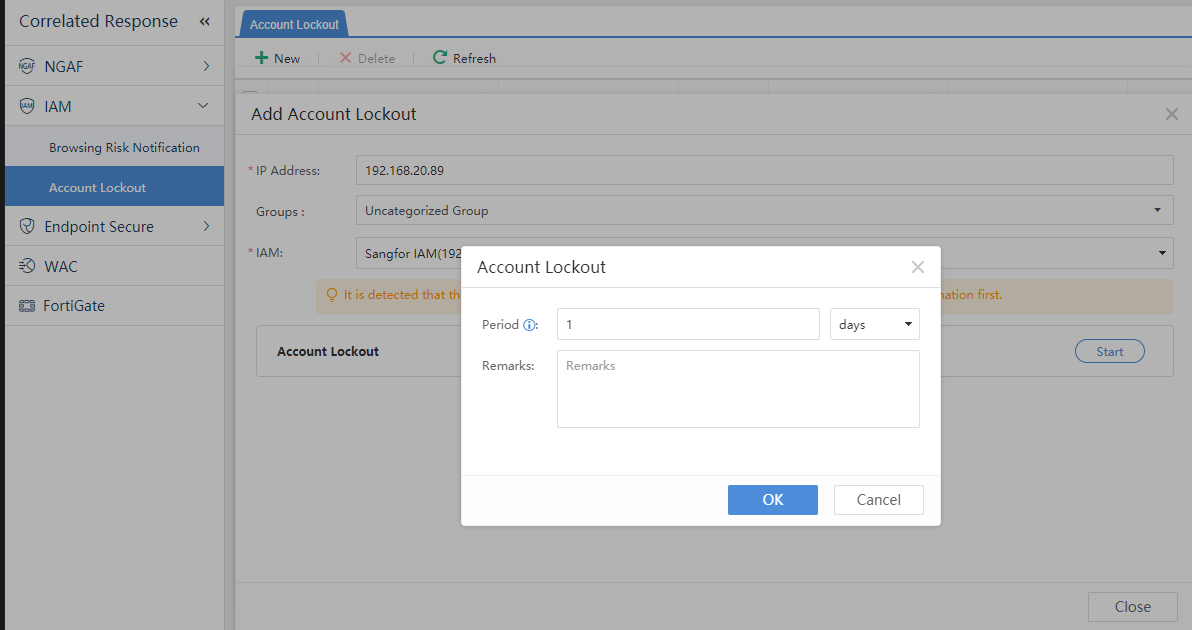Screen dimensions: 1192x630
Task: Click into the Remarks text area
Action: (737, 389)
